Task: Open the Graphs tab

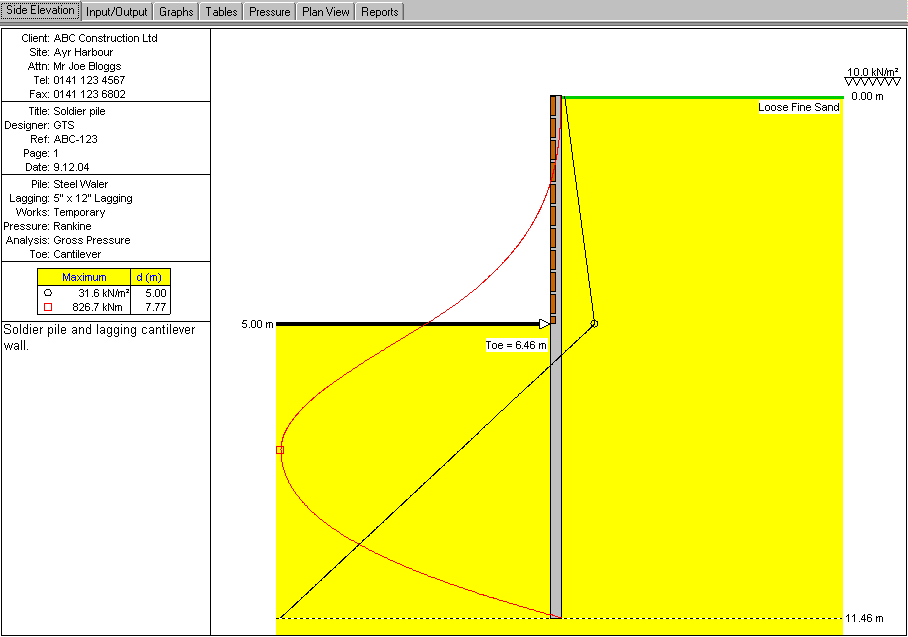Action: coord(176,12)
